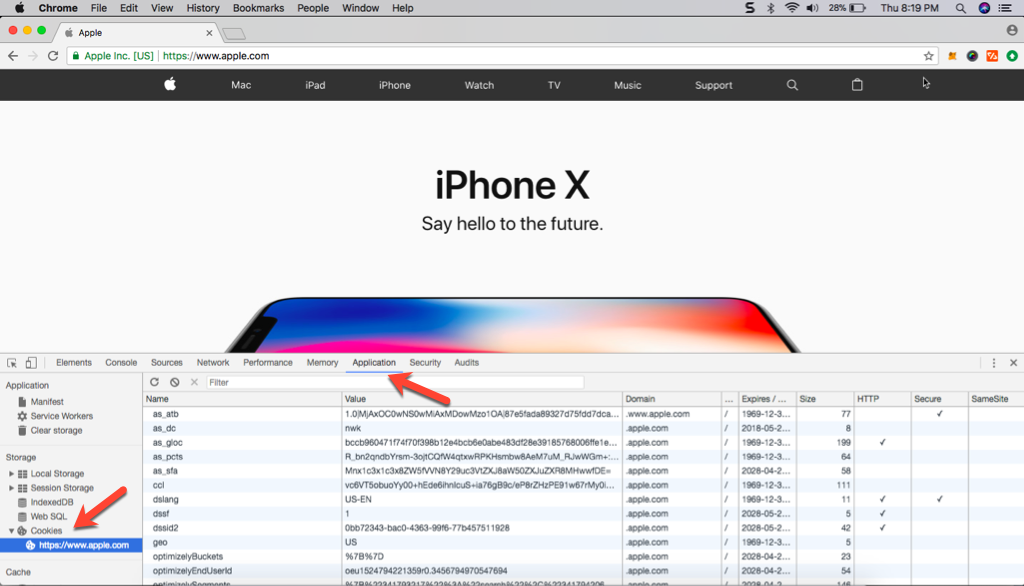Screen dimensions: 1024x586
Task: Click the green extension icon in toolbar
Action: [x=1012, y=56]
